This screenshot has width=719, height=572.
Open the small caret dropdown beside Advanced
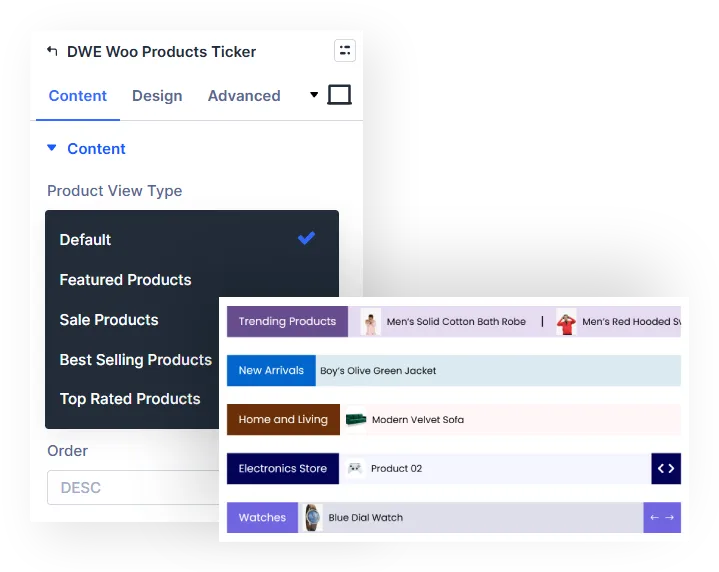[x=314, y=94]
